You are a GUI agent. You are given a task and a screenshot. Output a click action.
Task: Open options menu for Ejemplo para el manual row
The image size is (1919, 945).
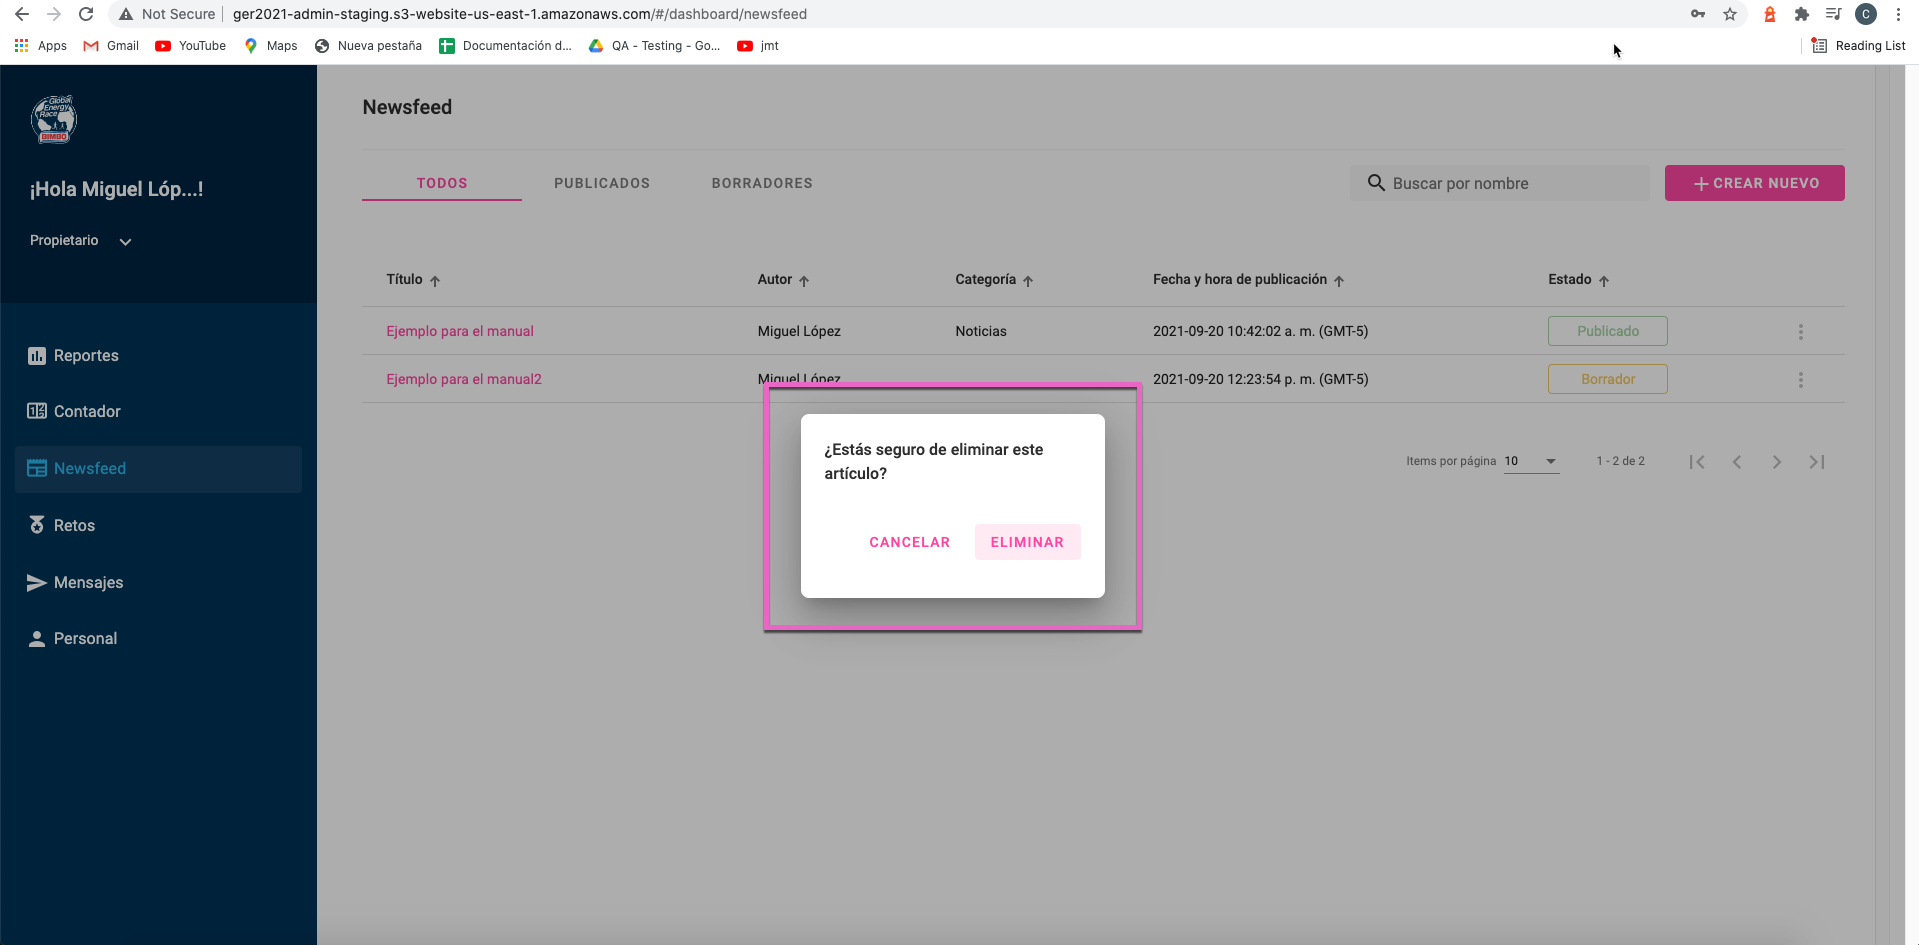pos(1801,332)
